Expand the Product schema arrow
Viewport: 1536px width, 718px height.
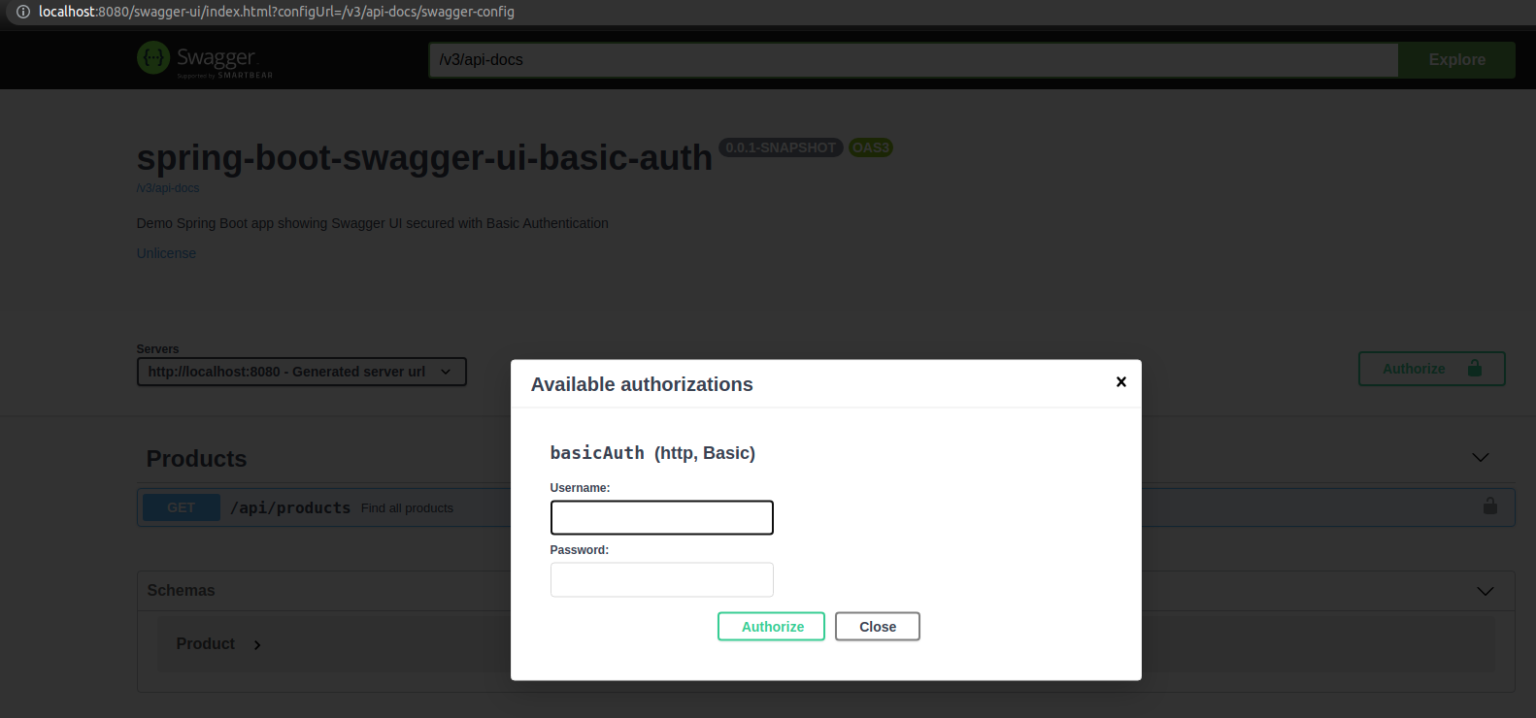pyautogui.click(x=257, y=645)
